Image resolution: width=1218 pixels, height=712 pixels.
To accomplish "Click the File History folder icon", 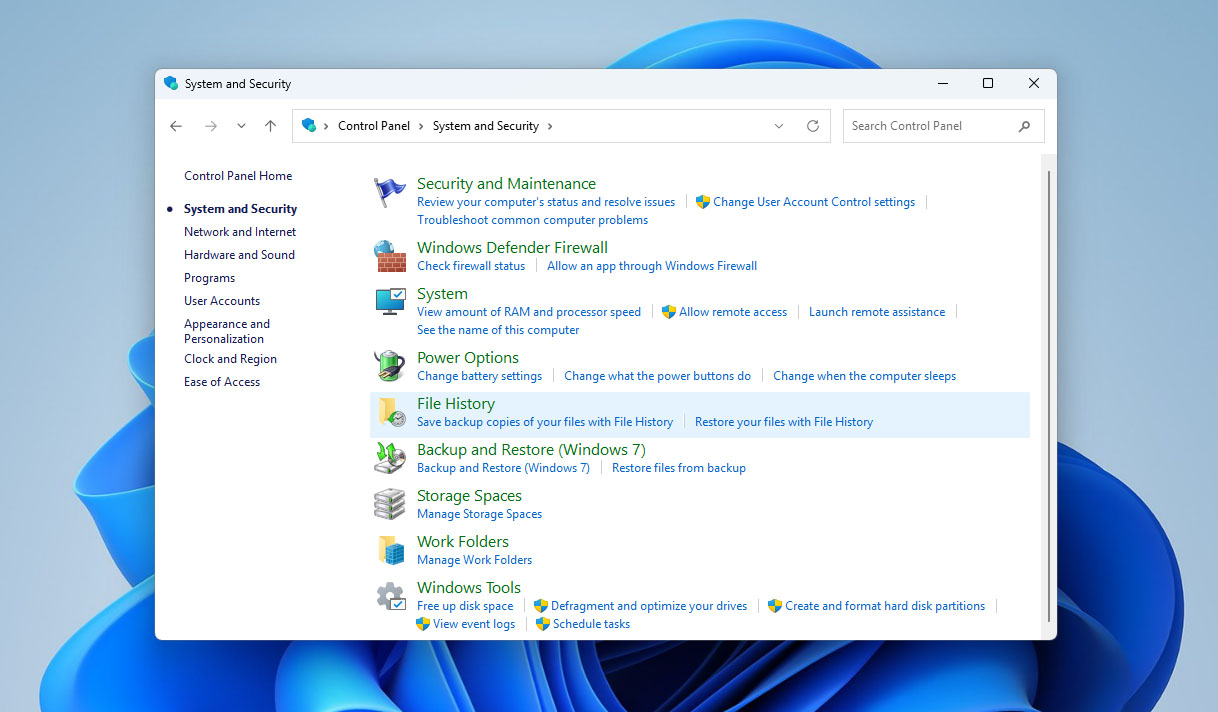I will [391, 411].
